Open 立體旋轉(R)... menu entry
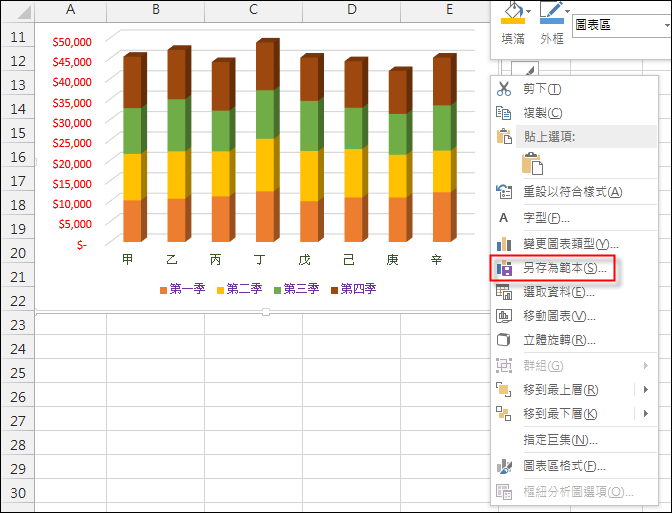Viewport: 672px width, 513px height. coord(574,340)
